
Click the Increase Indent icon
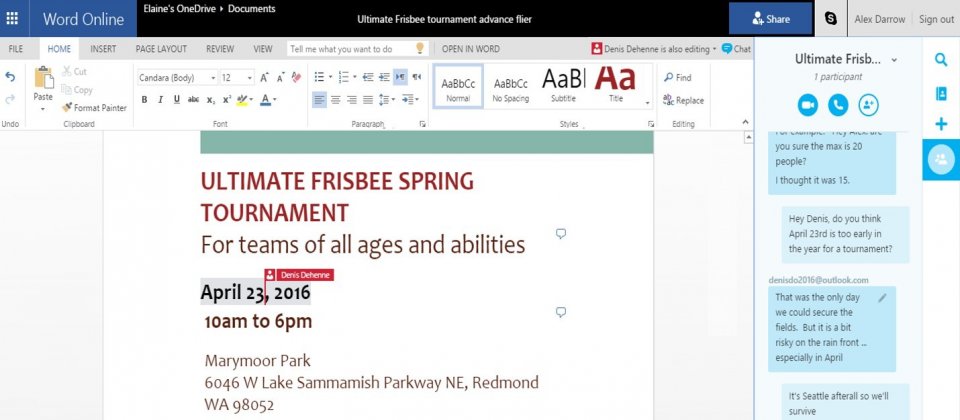(384, 77)
